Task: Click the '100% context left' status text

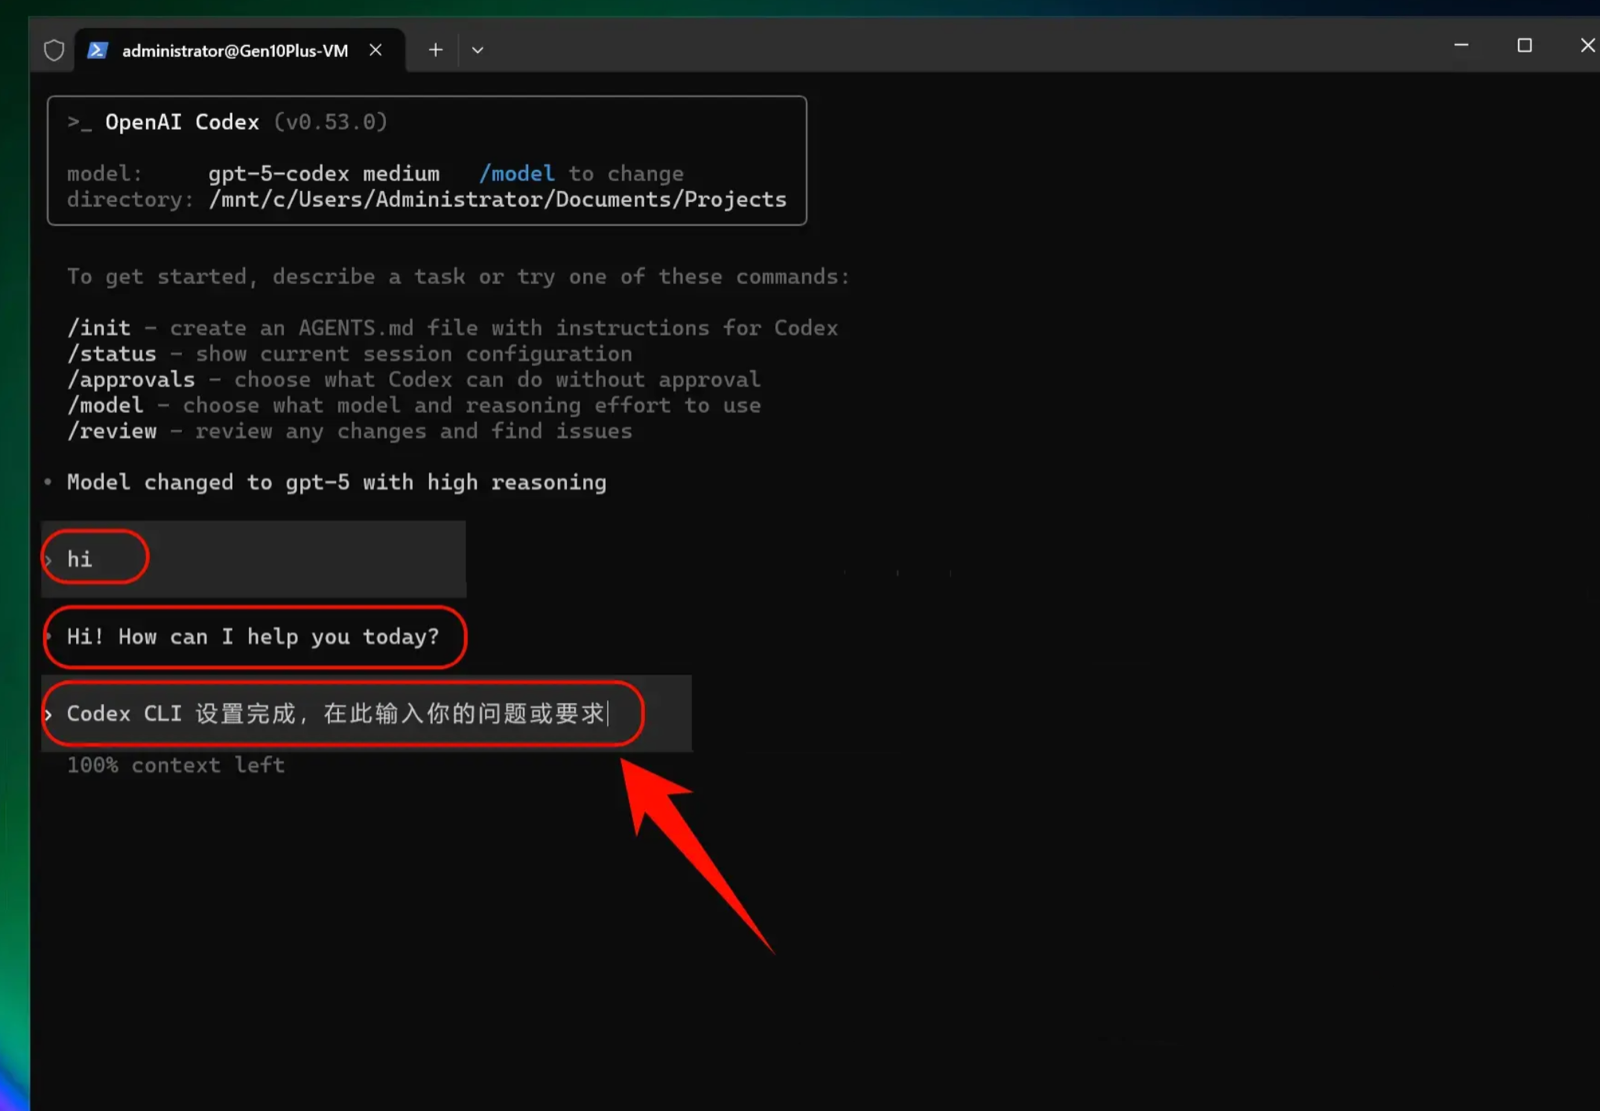Action: (x=176, y=766)
